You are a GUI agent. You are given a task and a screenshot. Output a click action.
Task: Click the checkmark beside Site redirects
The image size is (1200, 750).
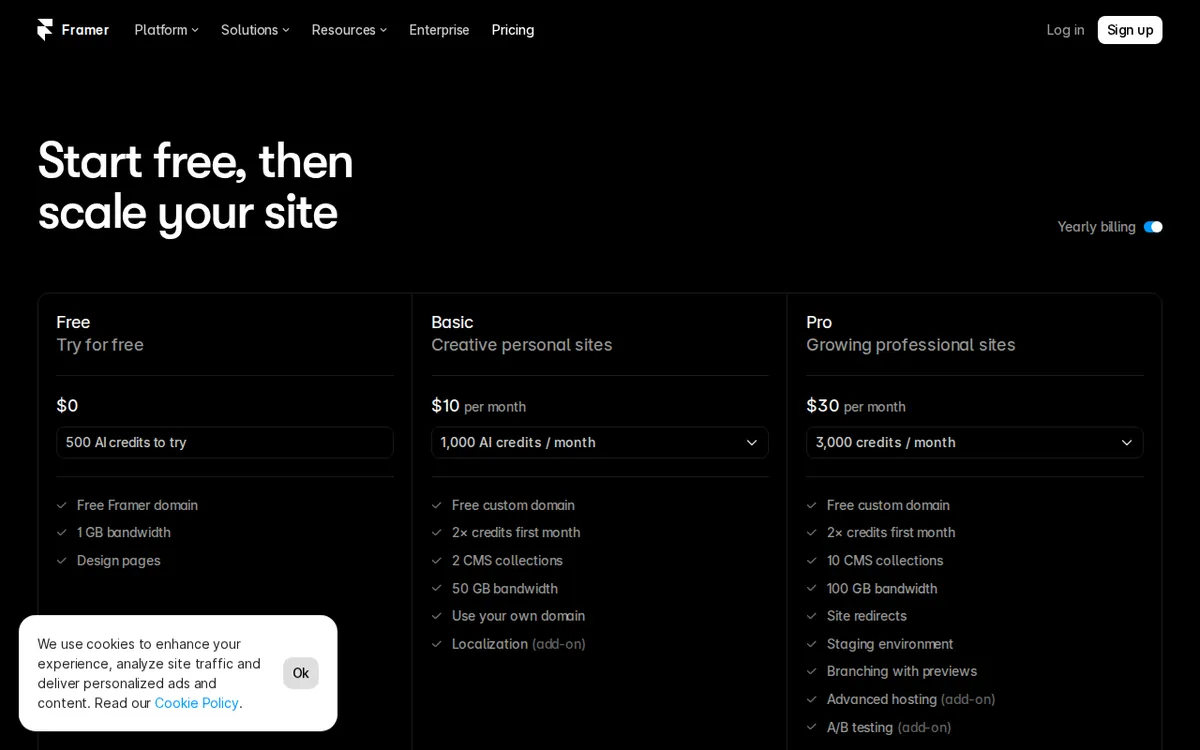812,616
